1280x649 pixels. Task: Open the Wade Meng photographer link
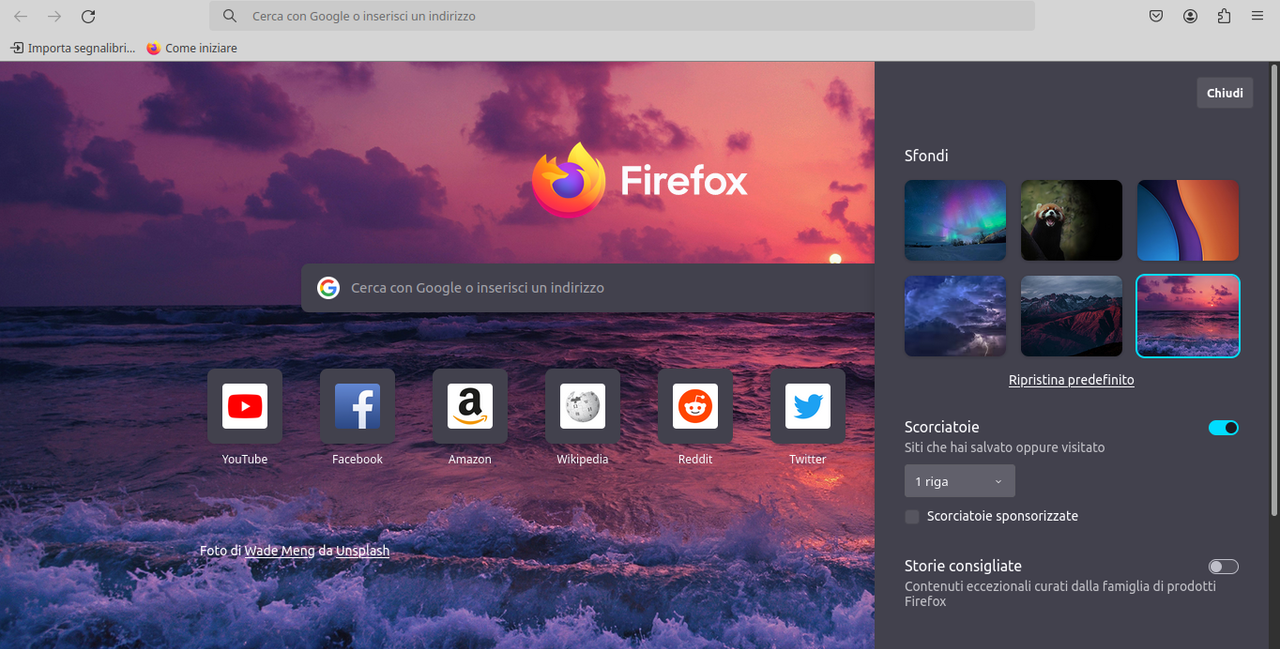pos(280,551)
